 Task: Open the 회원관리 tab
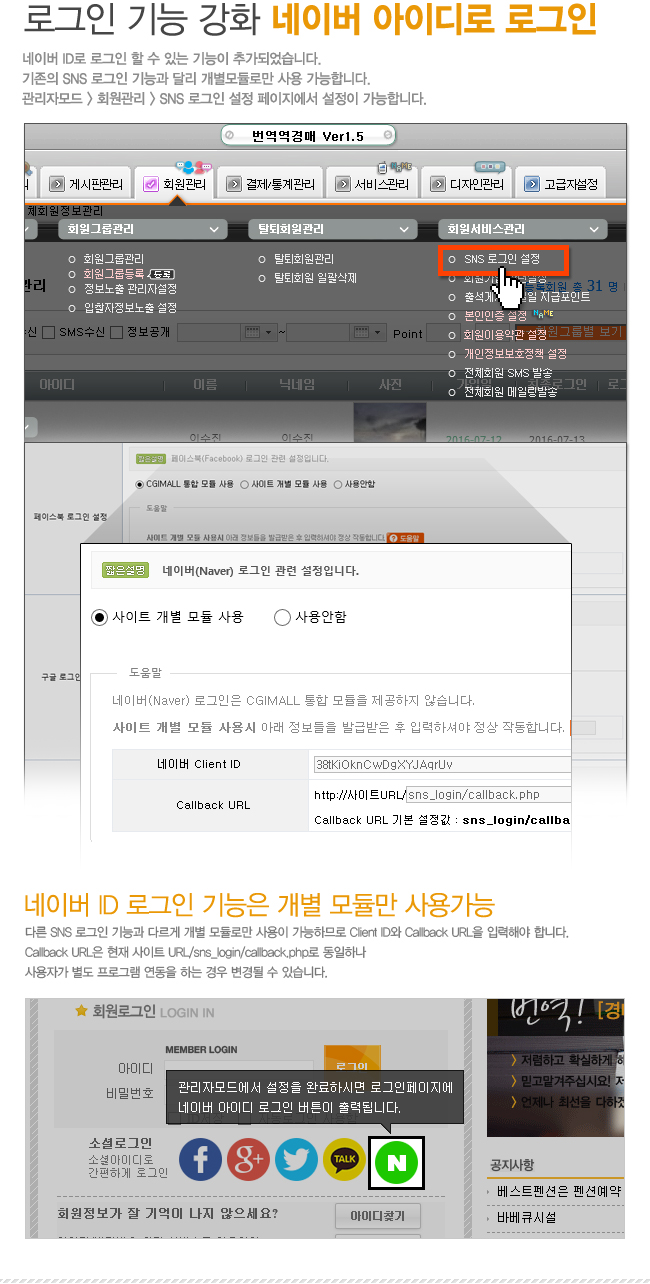(175, 184)
